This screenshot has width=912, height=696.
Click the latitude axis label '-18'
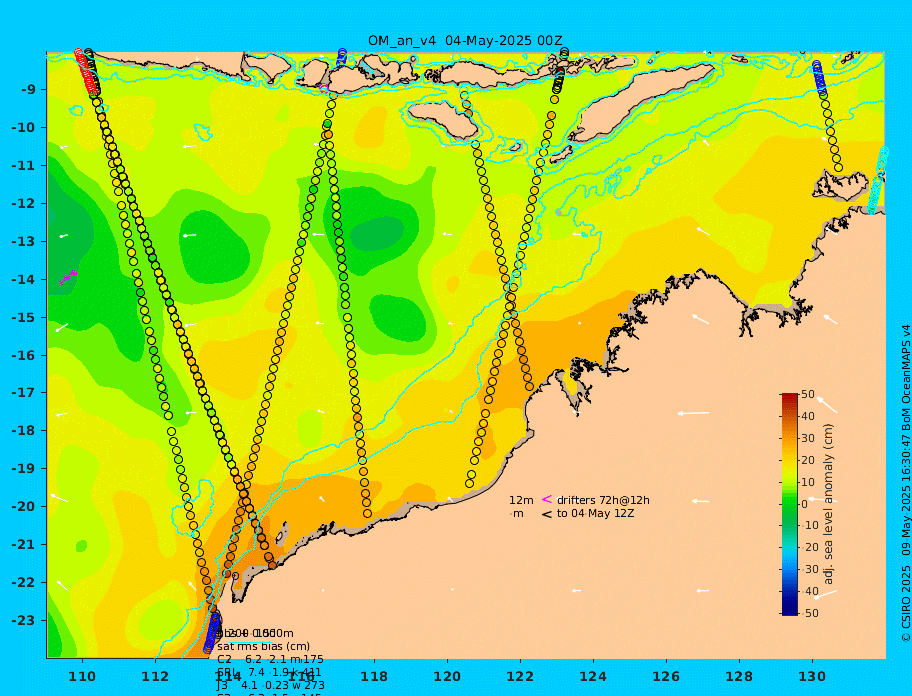click(23, 431)
